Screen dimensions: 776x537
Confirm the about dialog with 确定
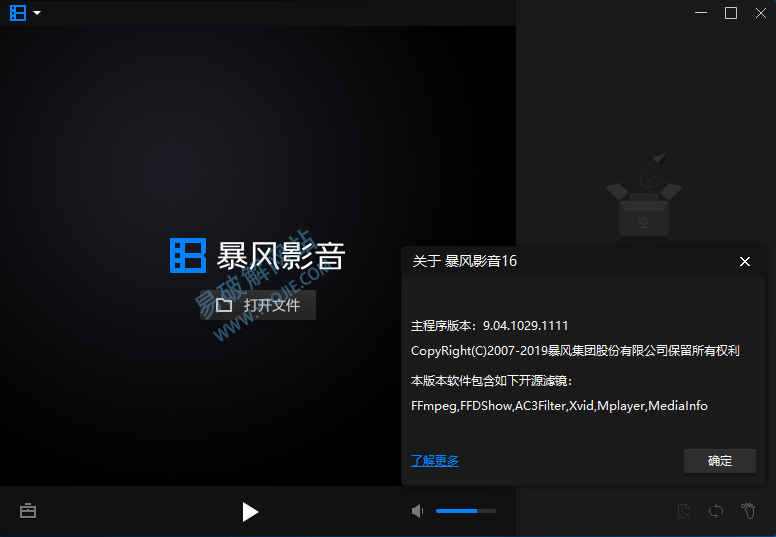[x=720, y=461]
